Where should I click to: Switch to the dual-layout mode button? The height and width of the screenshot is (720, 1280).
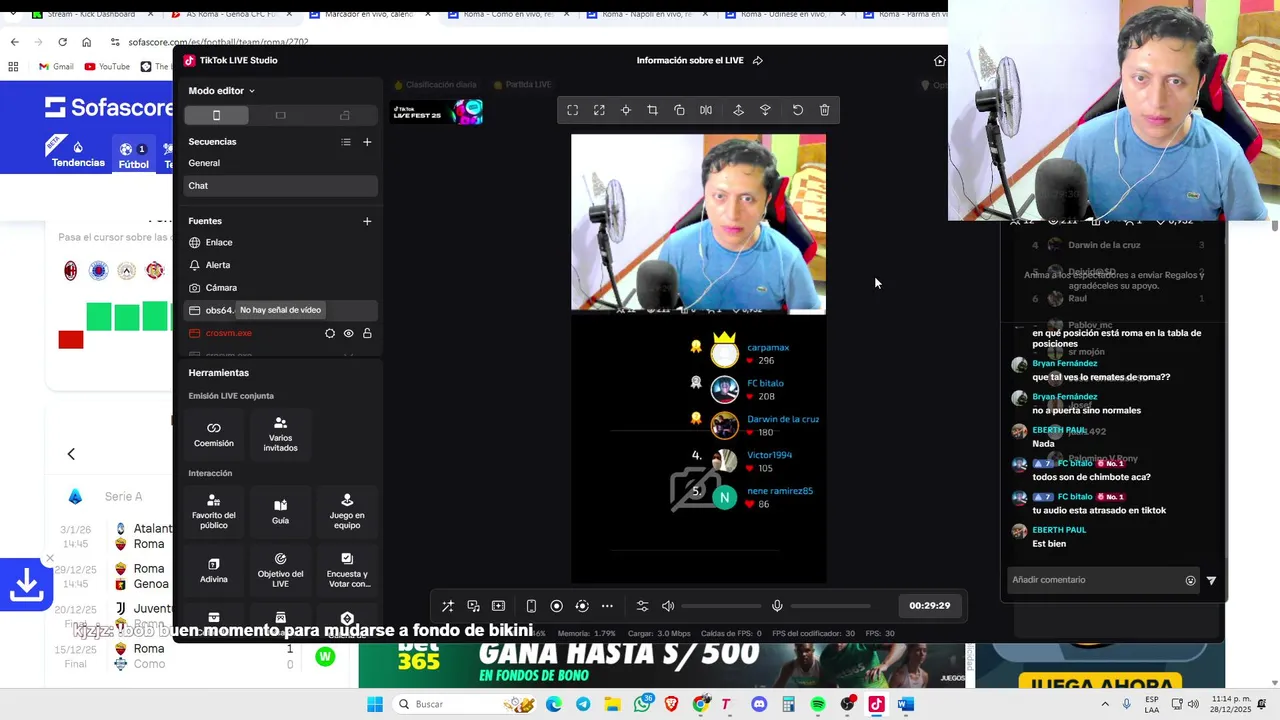[345, 115]
